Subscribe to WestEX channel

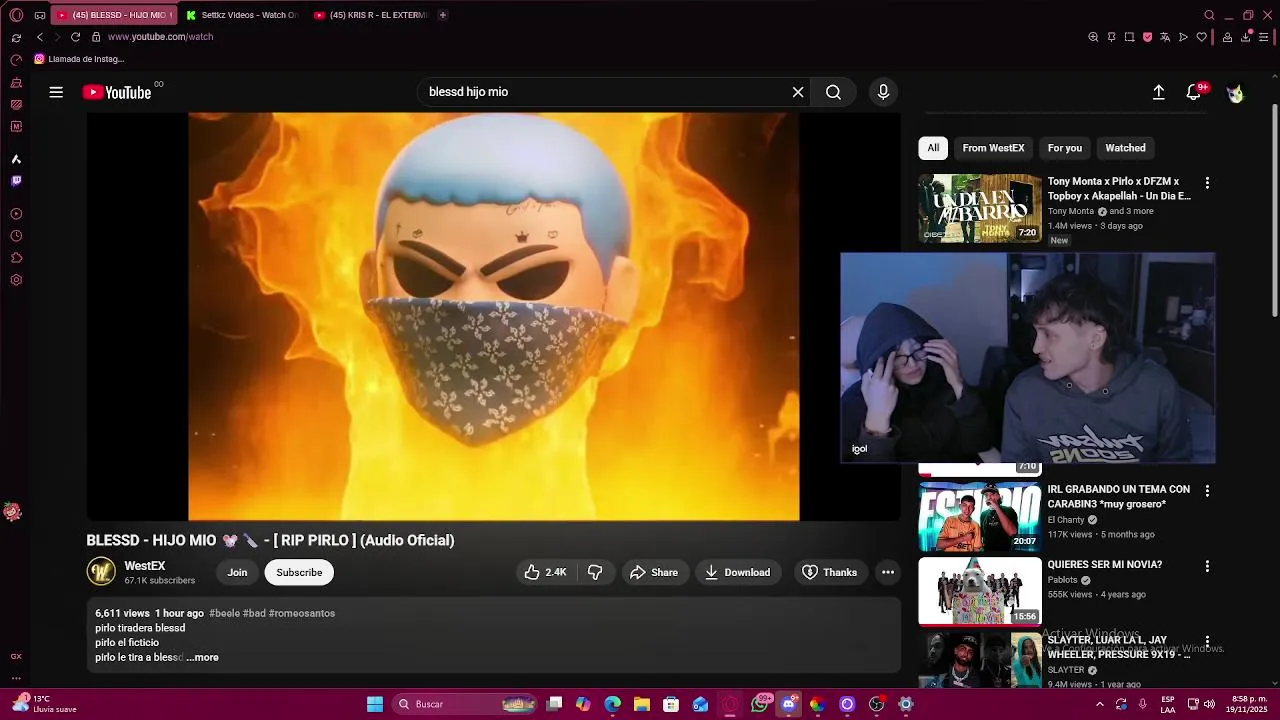tap(299, 572)
